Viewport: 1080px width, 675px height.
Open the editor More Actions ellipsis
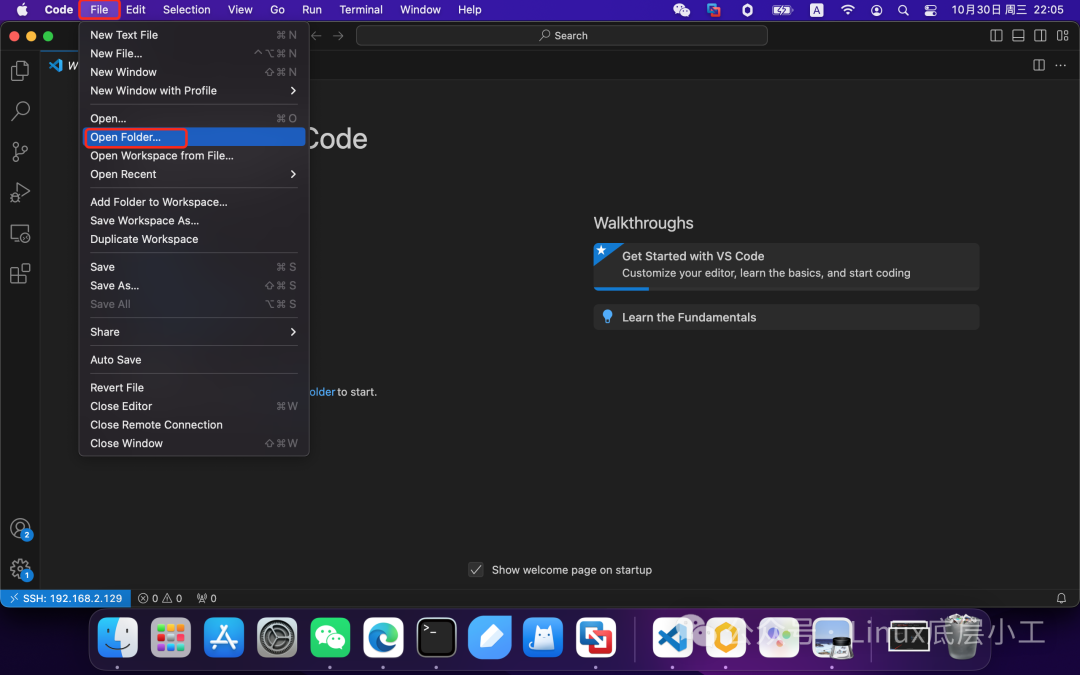coord(1061,65)
